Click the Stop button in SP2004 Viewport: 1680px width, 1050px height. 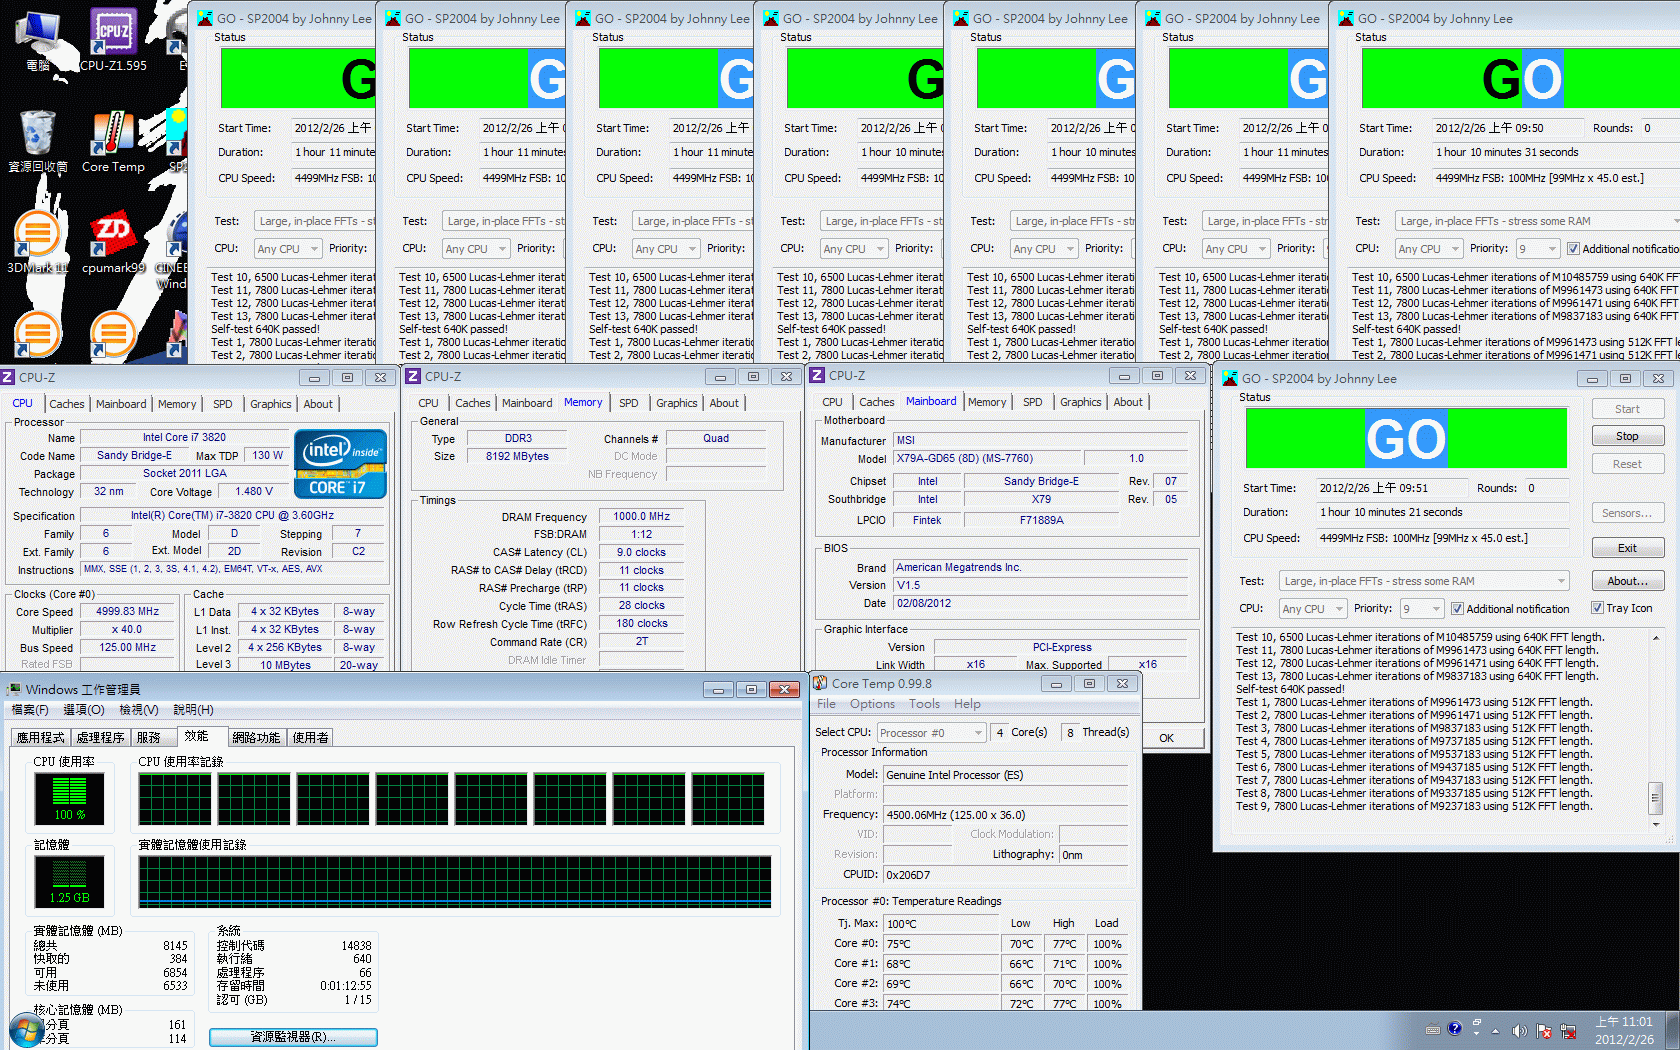1627,436
